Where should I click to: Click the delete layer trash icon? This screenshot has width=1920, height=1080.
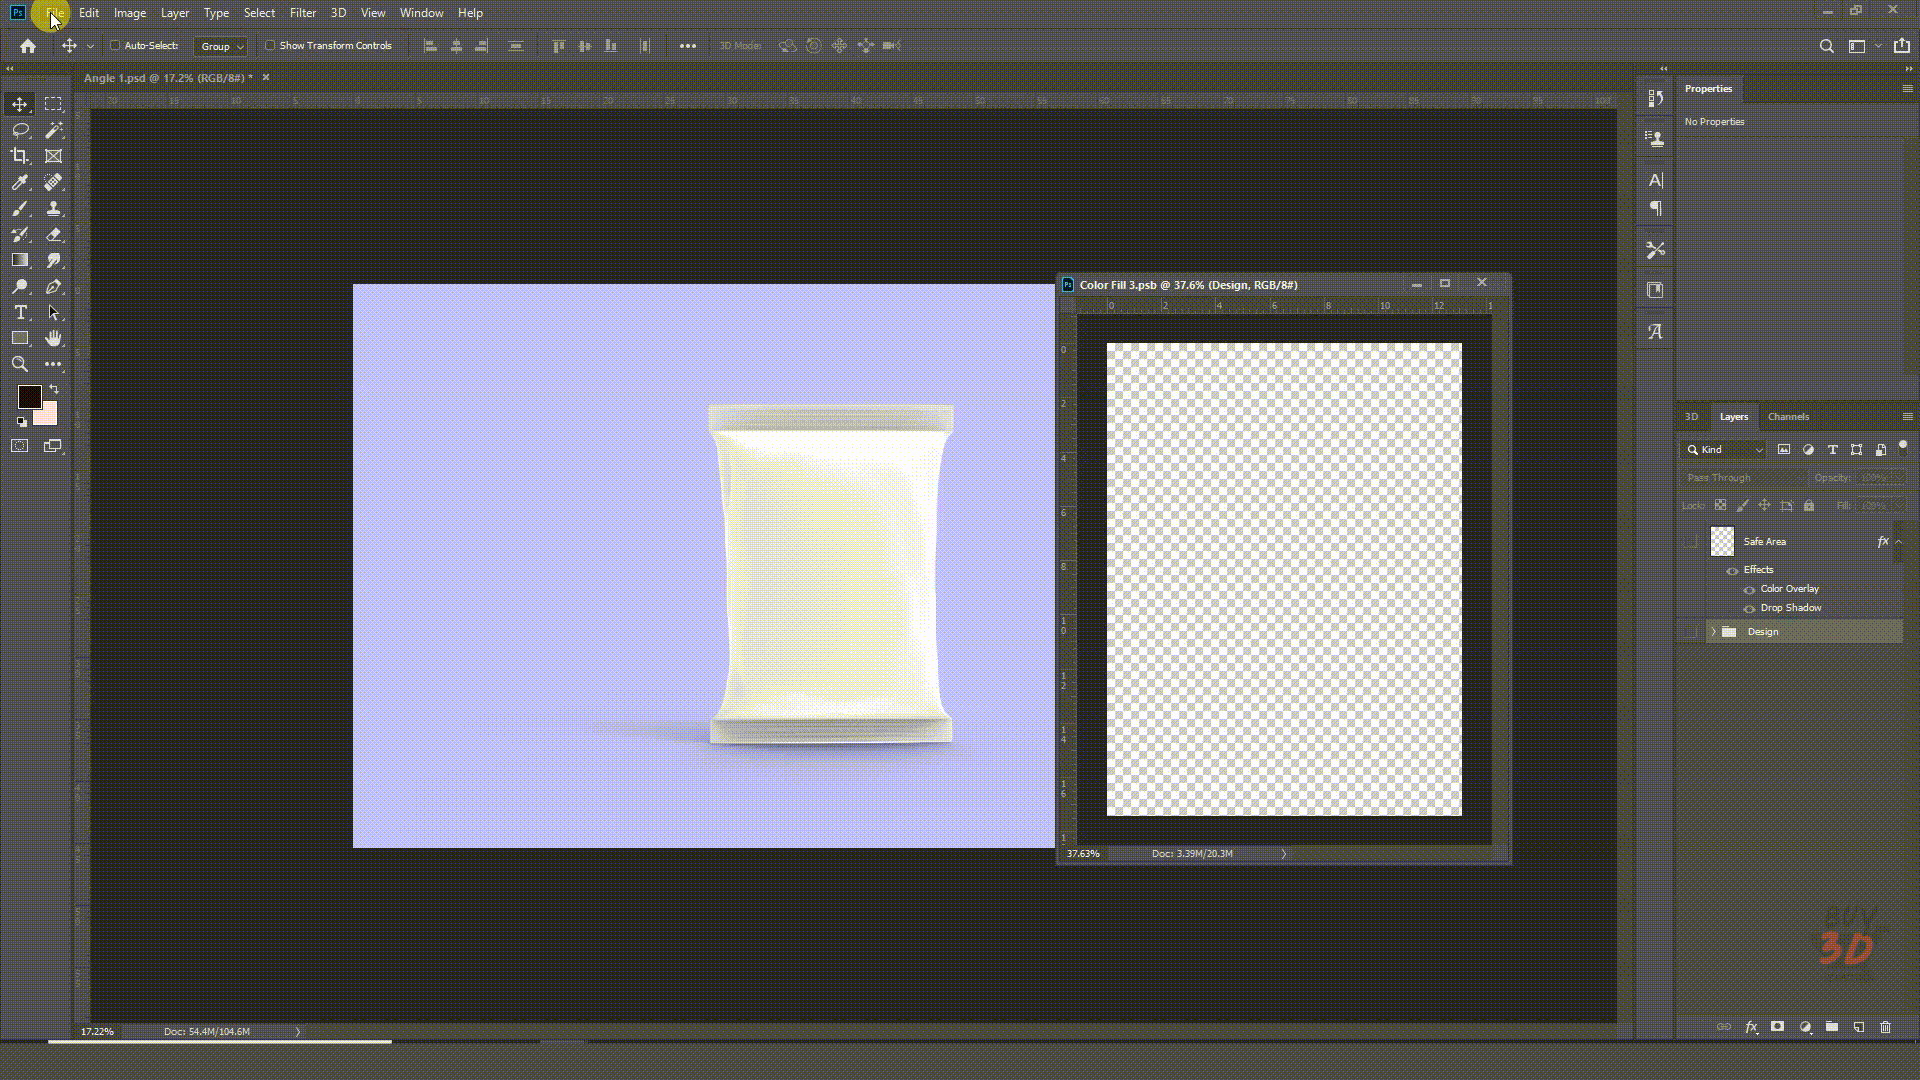[x=1885, y=1027]
